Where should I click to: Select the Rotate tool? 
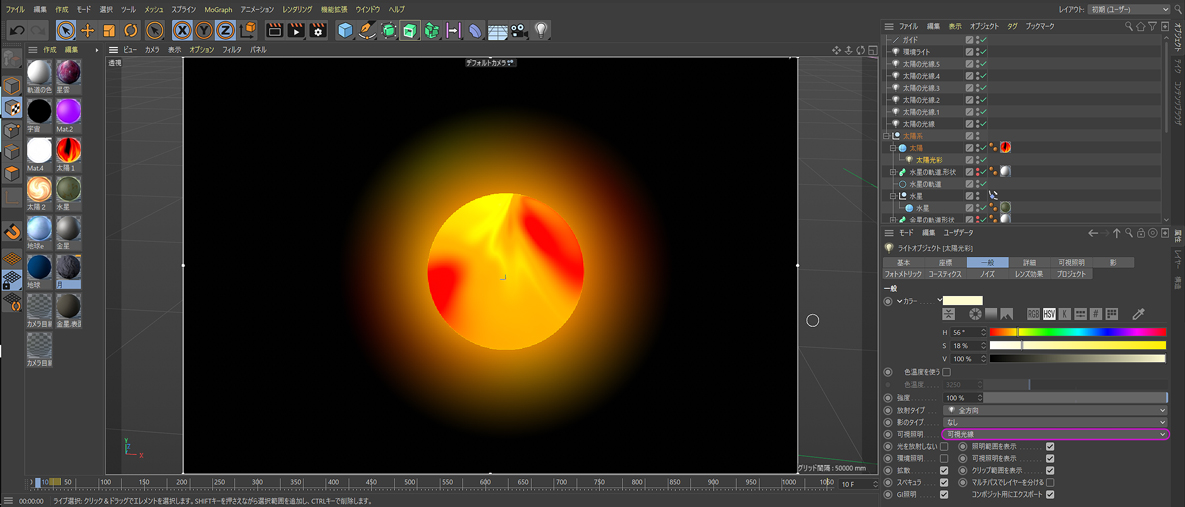click(131, 31)
